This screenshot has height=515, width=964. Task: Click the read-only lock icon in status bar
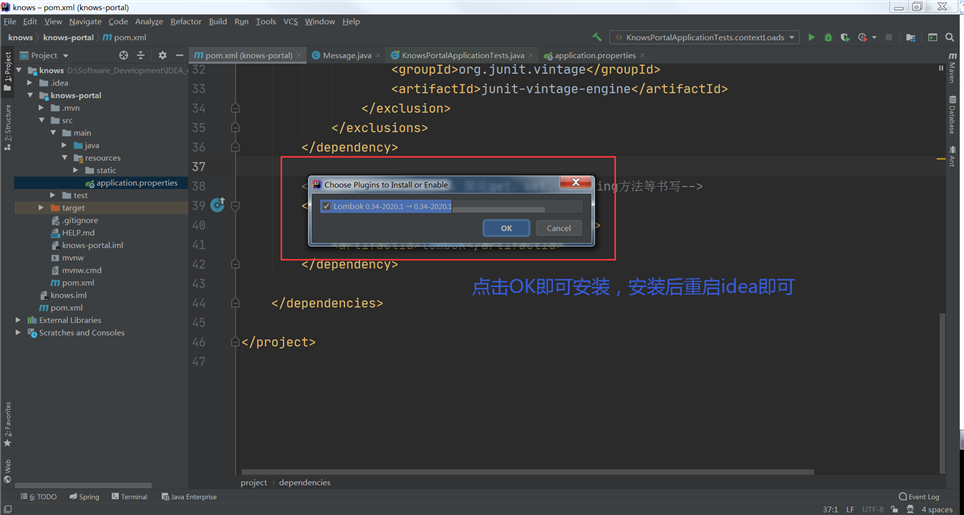pyautogui.click(x=894, y=509)
